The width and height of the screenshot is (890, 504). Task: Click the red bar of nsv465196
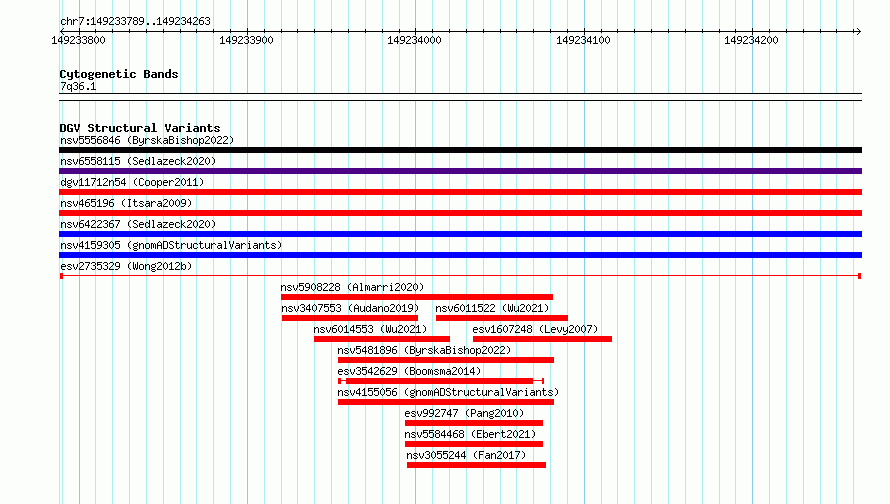460,213
